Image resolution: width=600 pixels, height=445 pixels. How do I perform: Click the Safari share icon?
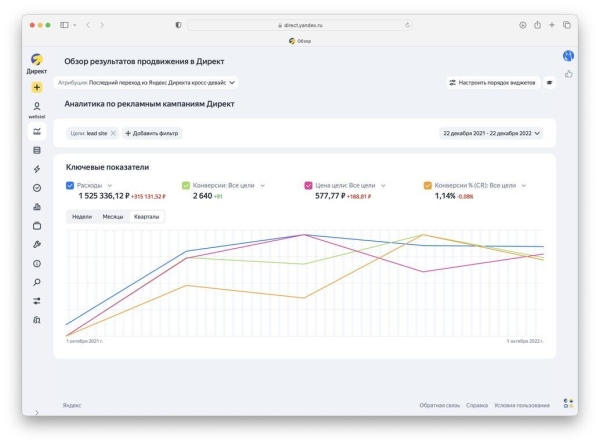point(537,24)
